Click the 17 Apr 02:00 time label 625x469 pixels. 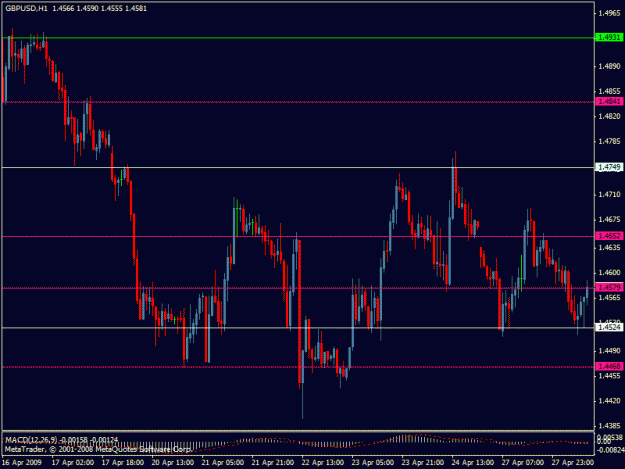point(73,463)
